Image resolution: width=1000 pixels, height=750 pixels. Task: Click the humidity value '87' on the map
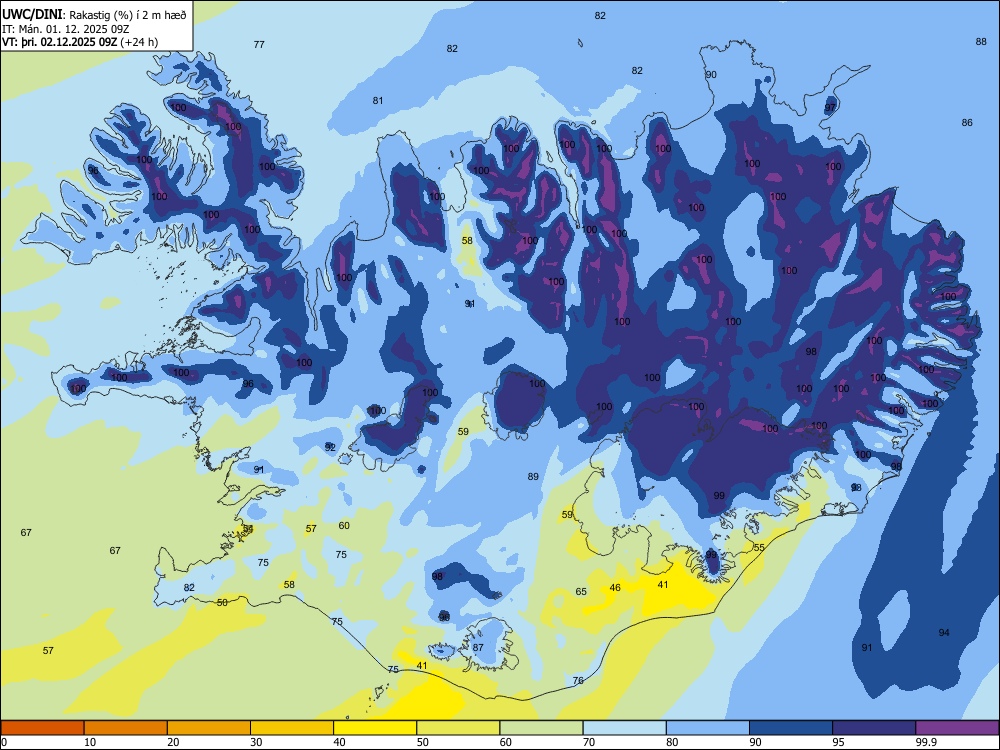[x=478, y=647]
